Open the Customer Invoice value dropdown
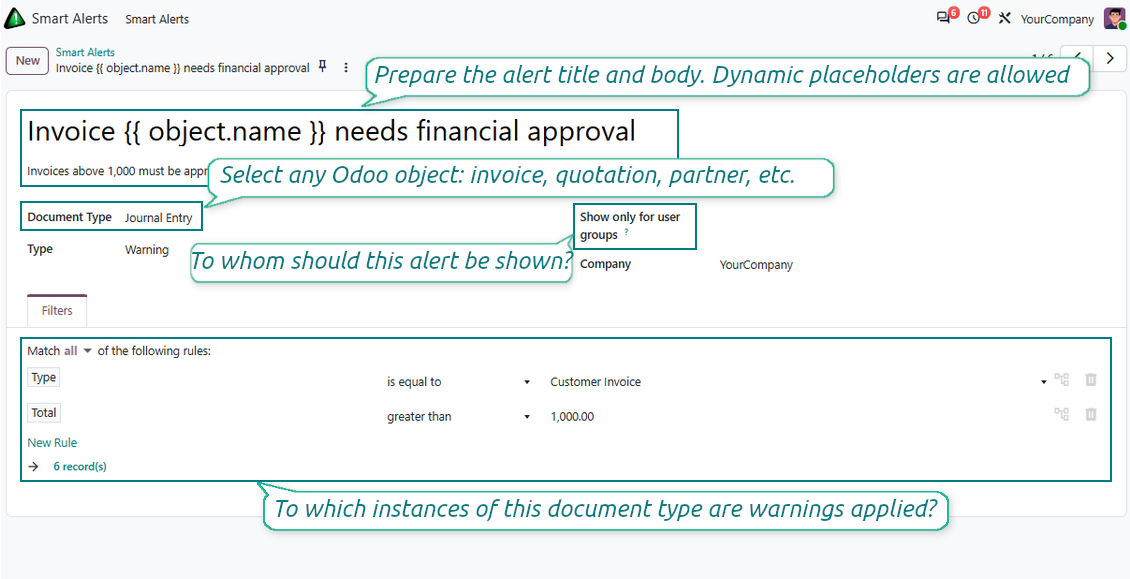This screenshot has height=579, width=1130. point(798,381)
